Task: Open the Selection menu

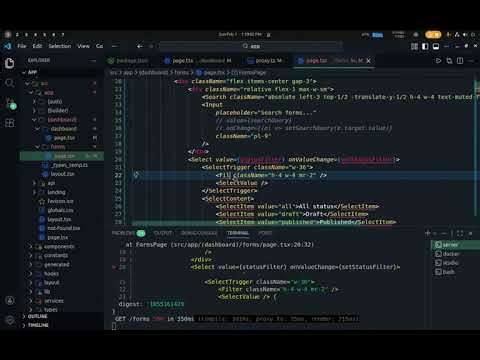Action: 60,46
